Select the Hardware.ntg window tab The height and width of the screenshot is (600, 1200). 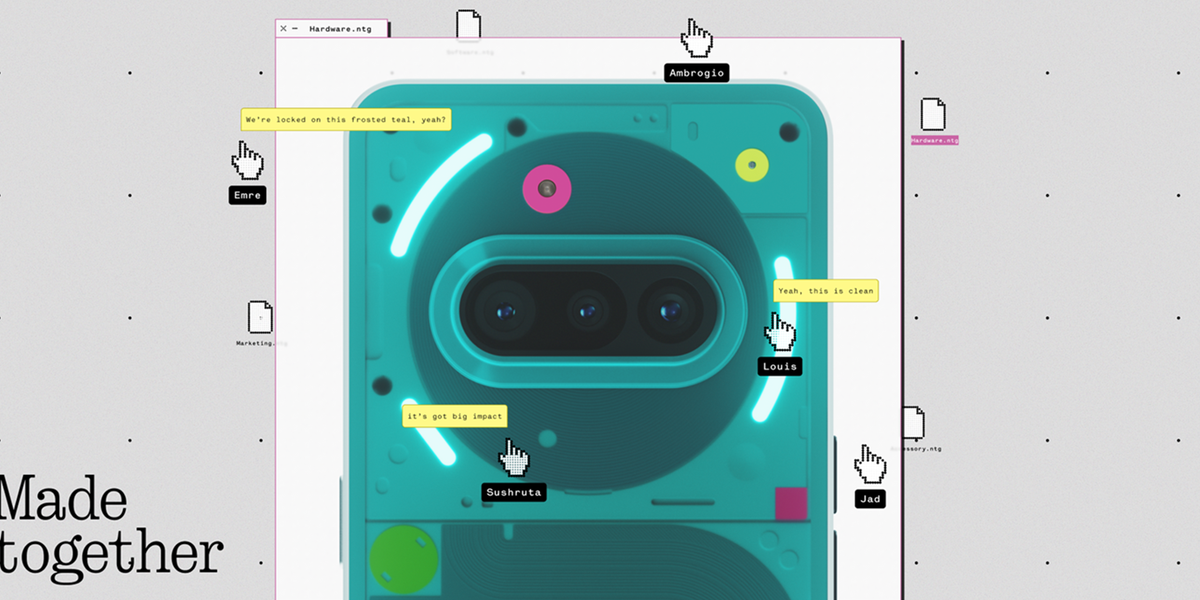click(x=340, y=29)
